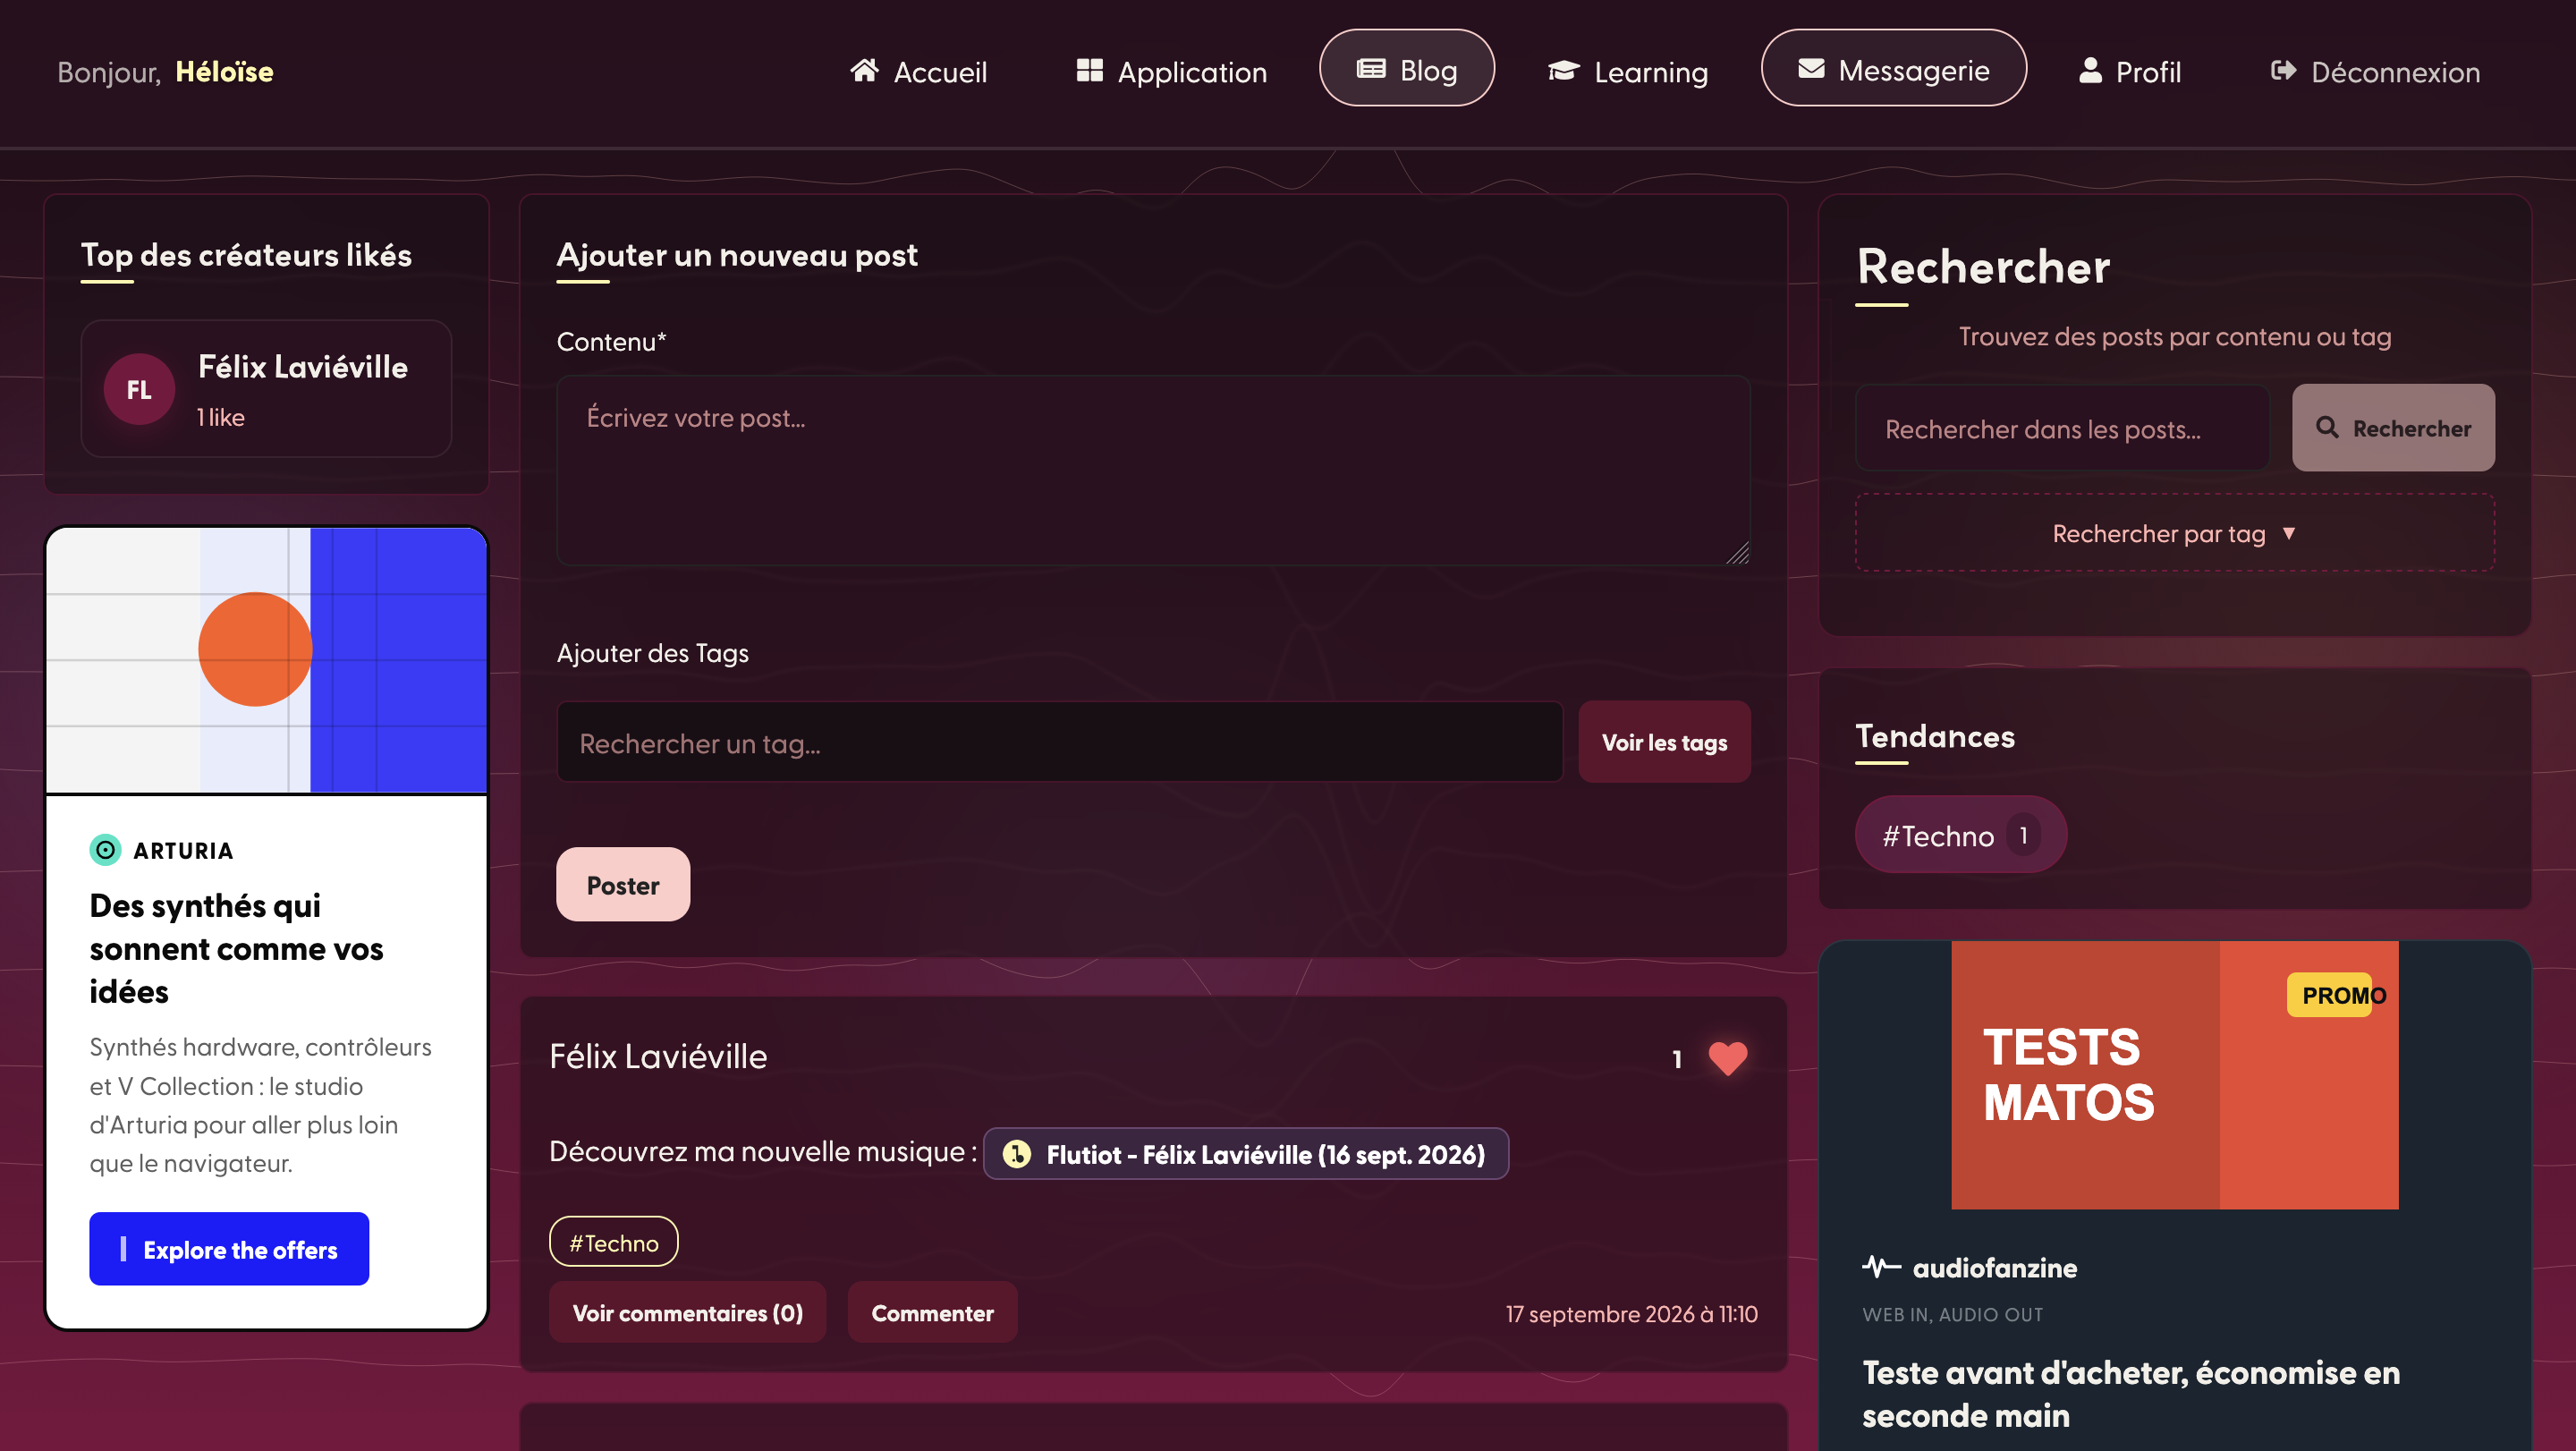Select the #Techno trending tag

(1960, 835)
